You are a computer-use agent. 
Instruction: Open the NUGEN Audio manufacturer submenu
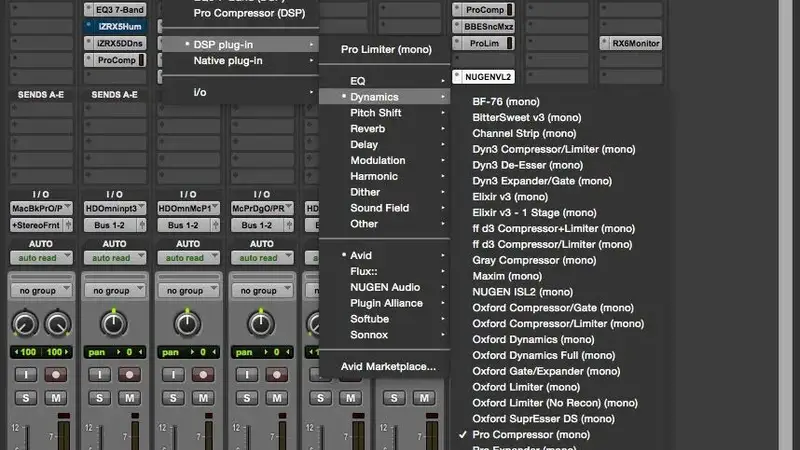(385, 287)
